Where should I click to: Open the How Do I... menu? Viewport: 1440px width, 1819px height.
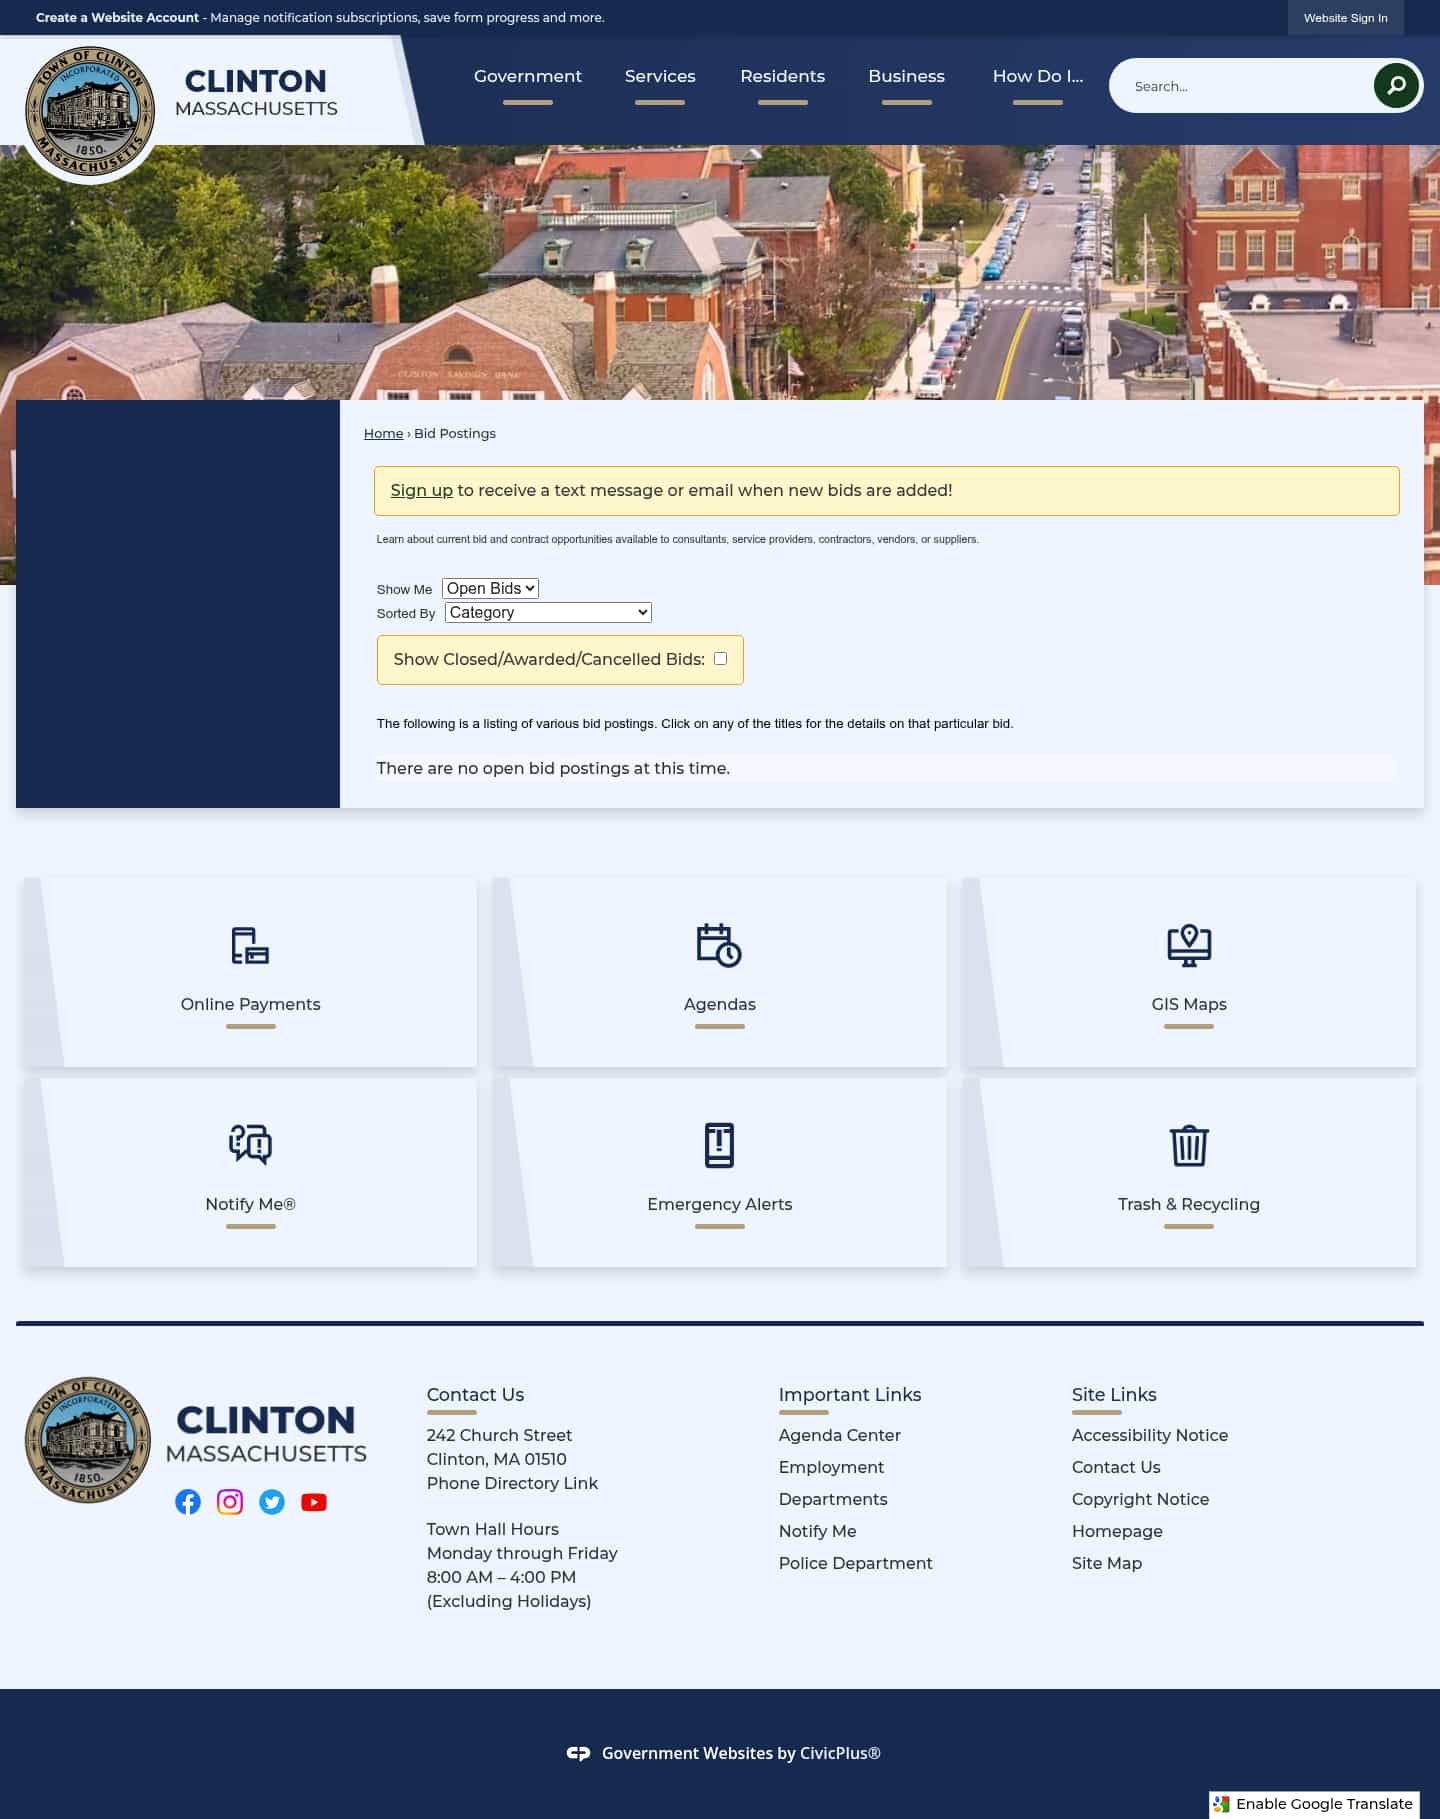click(1038, 76)
